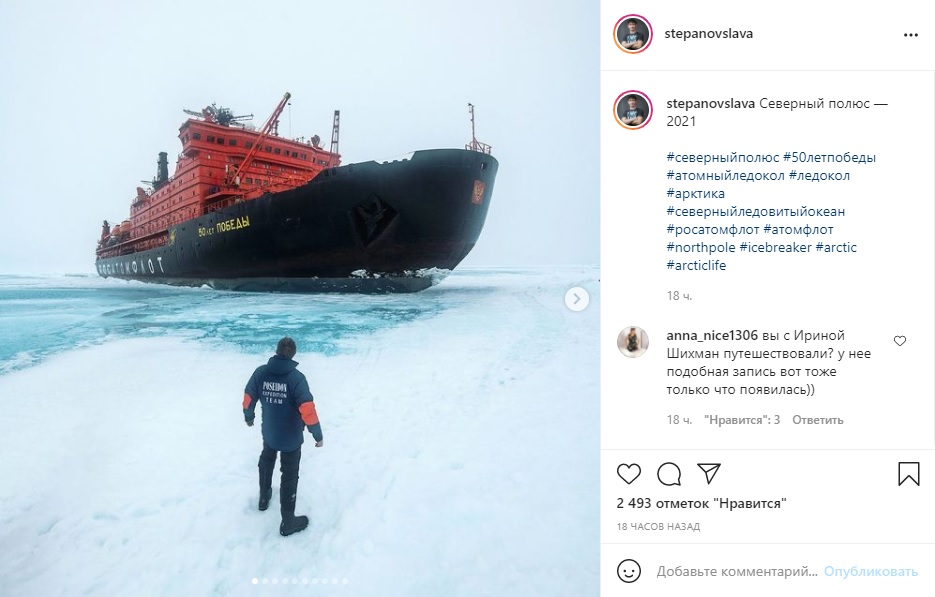Like the post with heart icon
935x597 pixels.
(629, 474)
